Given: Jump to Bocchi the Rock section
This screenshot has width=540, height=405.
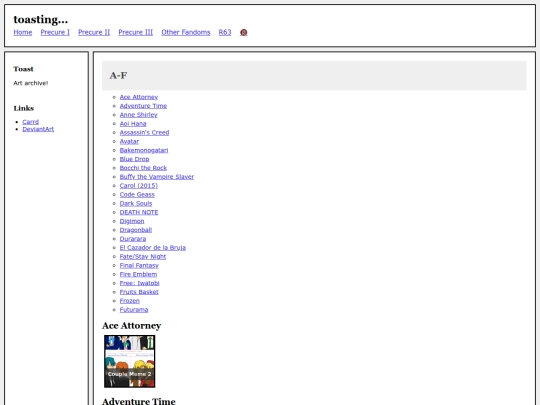Looking at the screenshot, I should (143, 168).
